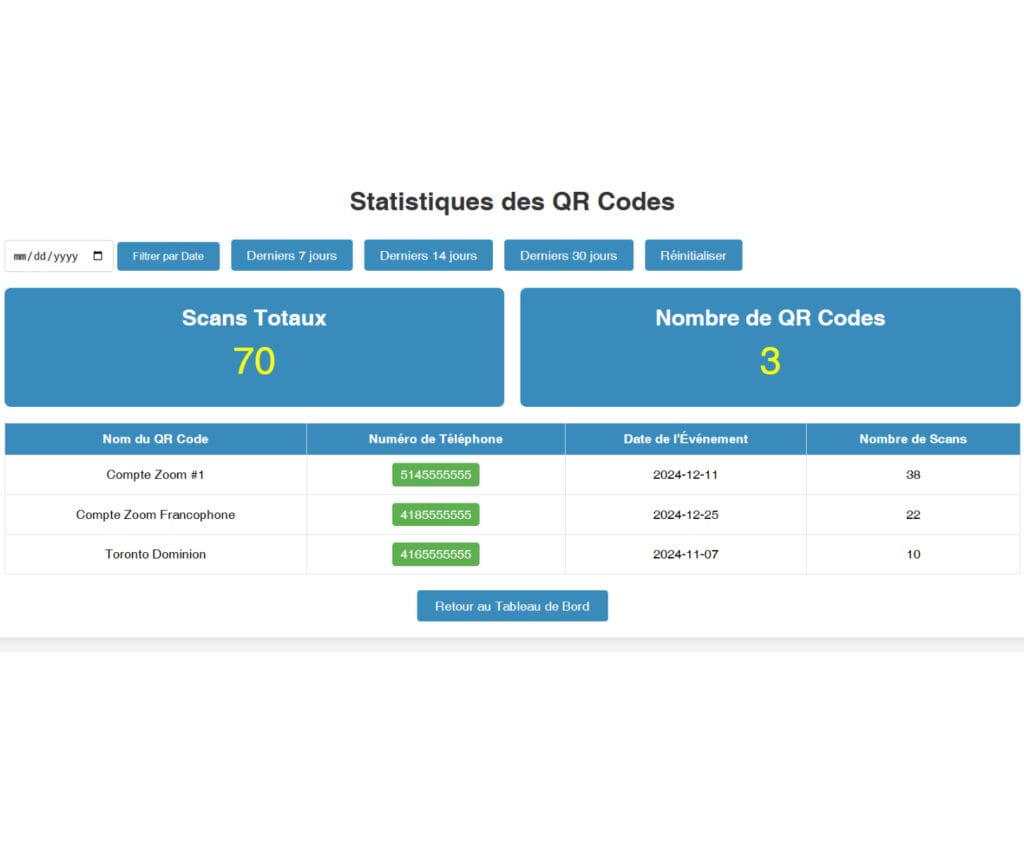Click the Date de l'Événement column header
The width and height of the screenshot is (1024, 844).
click(685, 439)
